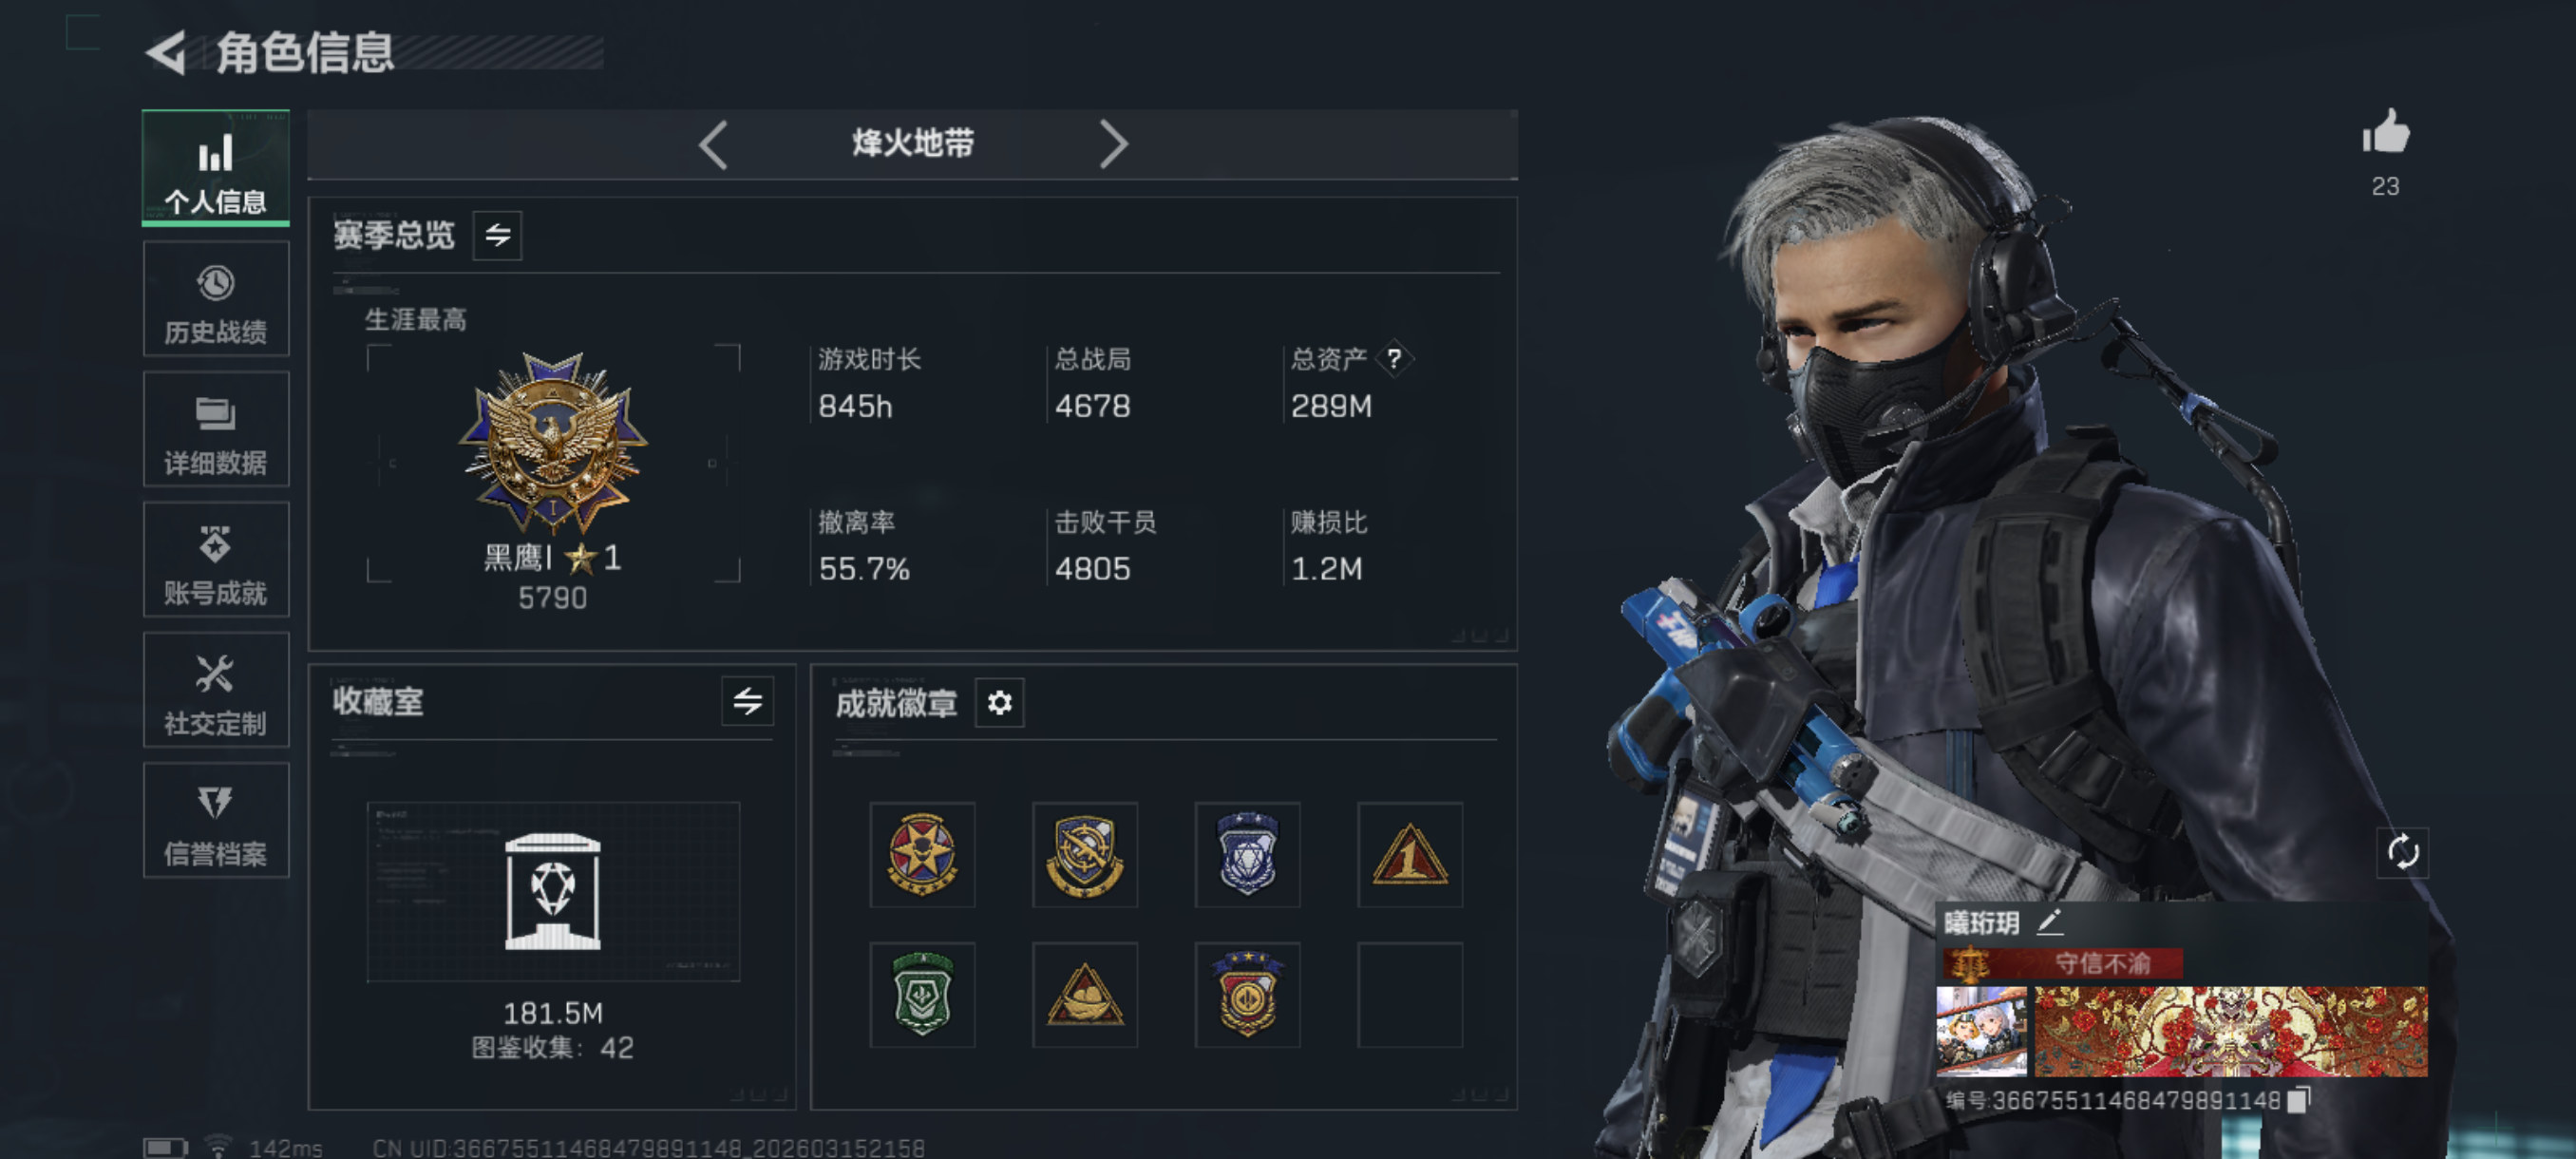Open the 历史战绩 tab
Viewport: 2576px width, 1159px height.
[216, 300]
